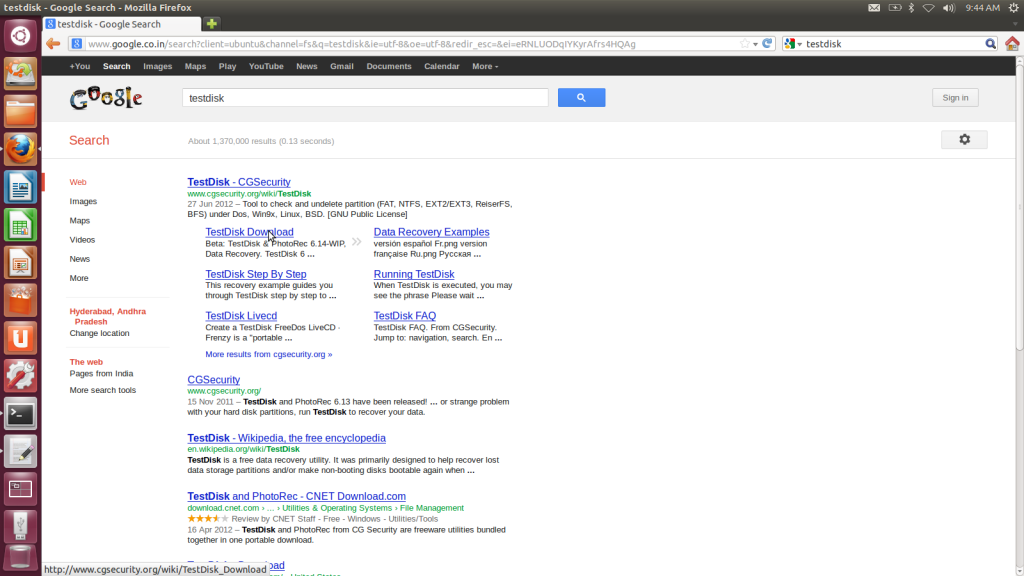Screen dimensions: 1024x576
Task: Open LibreOffice Calc from launcher
Action: pyautogui.click(x=20, y=225)
